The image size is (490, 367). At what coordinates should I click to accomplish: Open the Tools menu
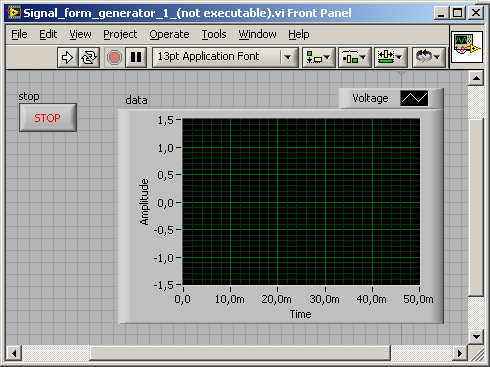click(x=214, y=34)
